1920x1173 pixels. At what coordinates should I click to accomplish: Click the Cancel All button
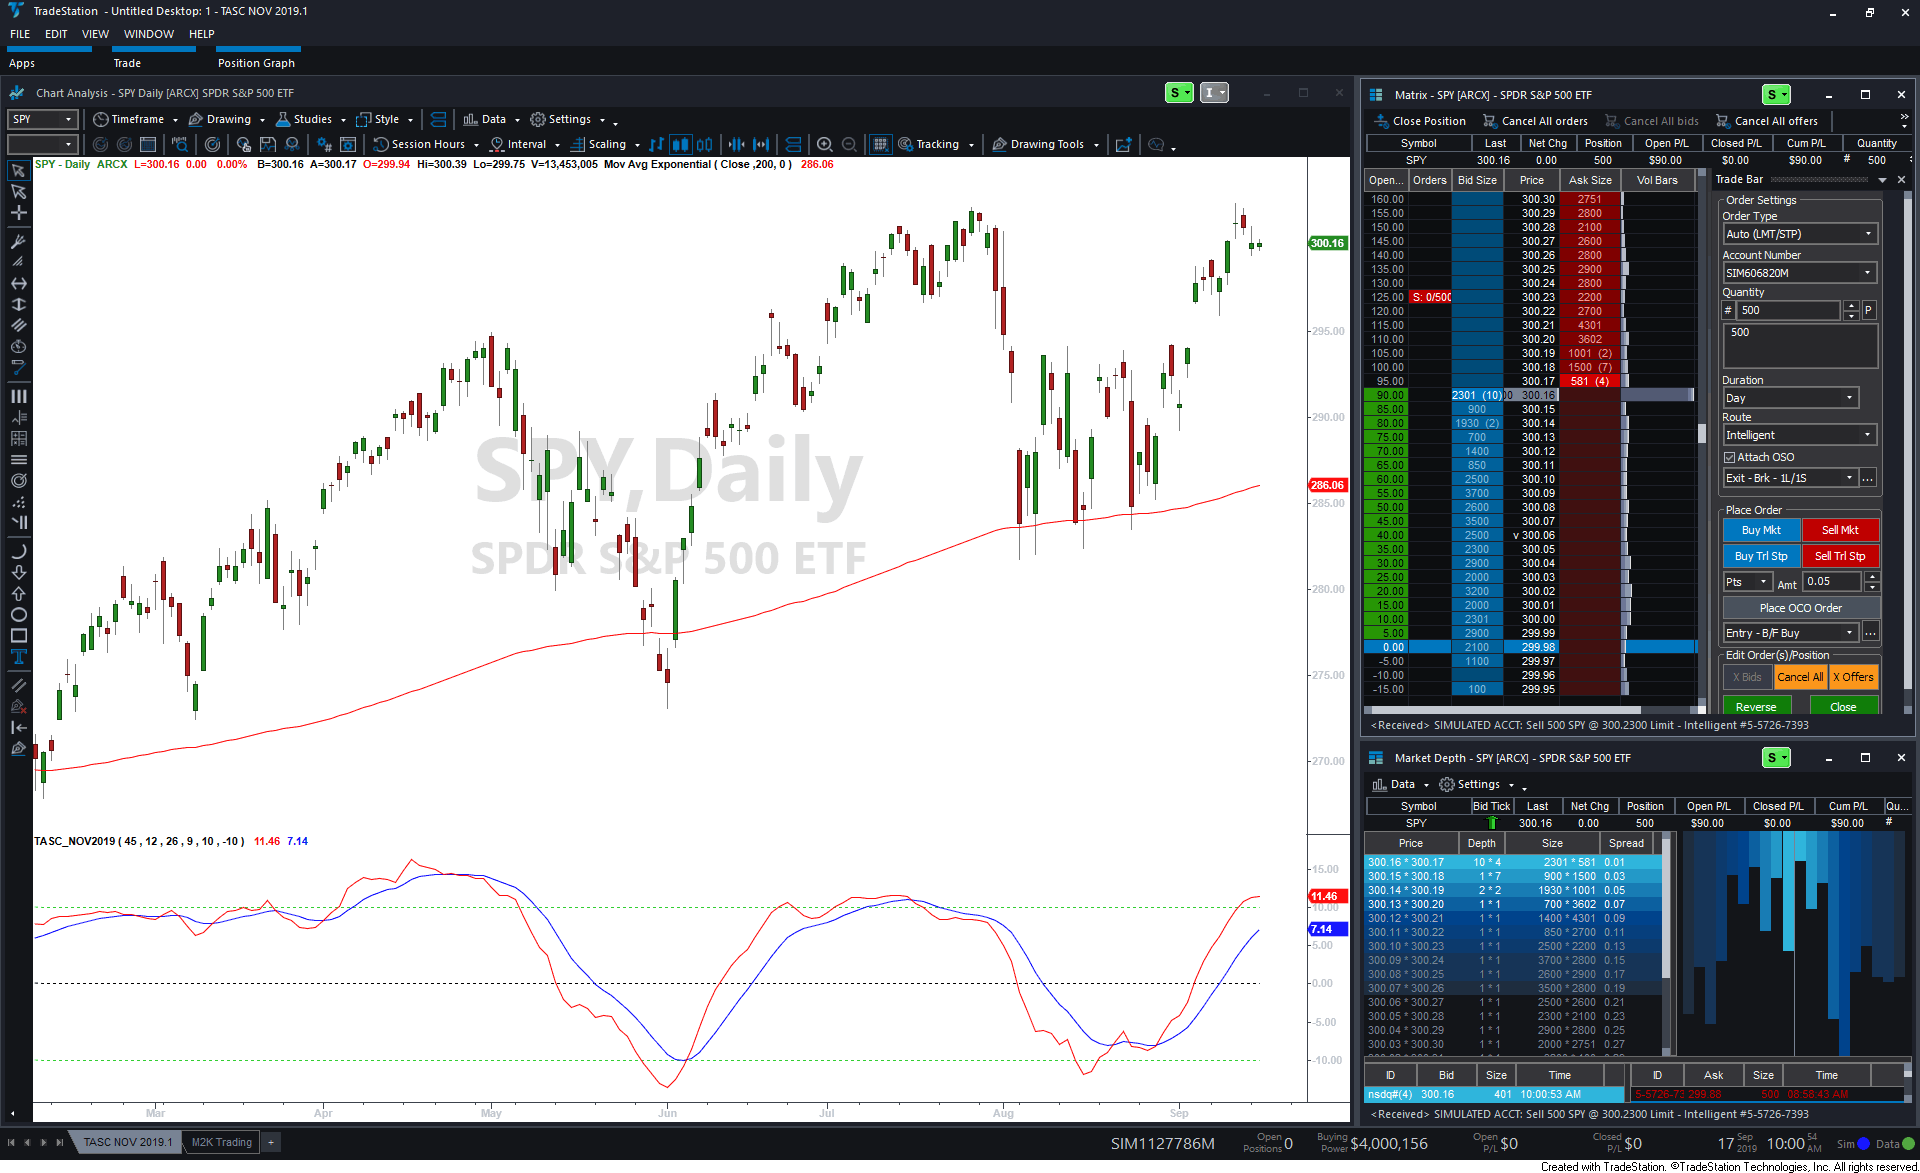1800,677
